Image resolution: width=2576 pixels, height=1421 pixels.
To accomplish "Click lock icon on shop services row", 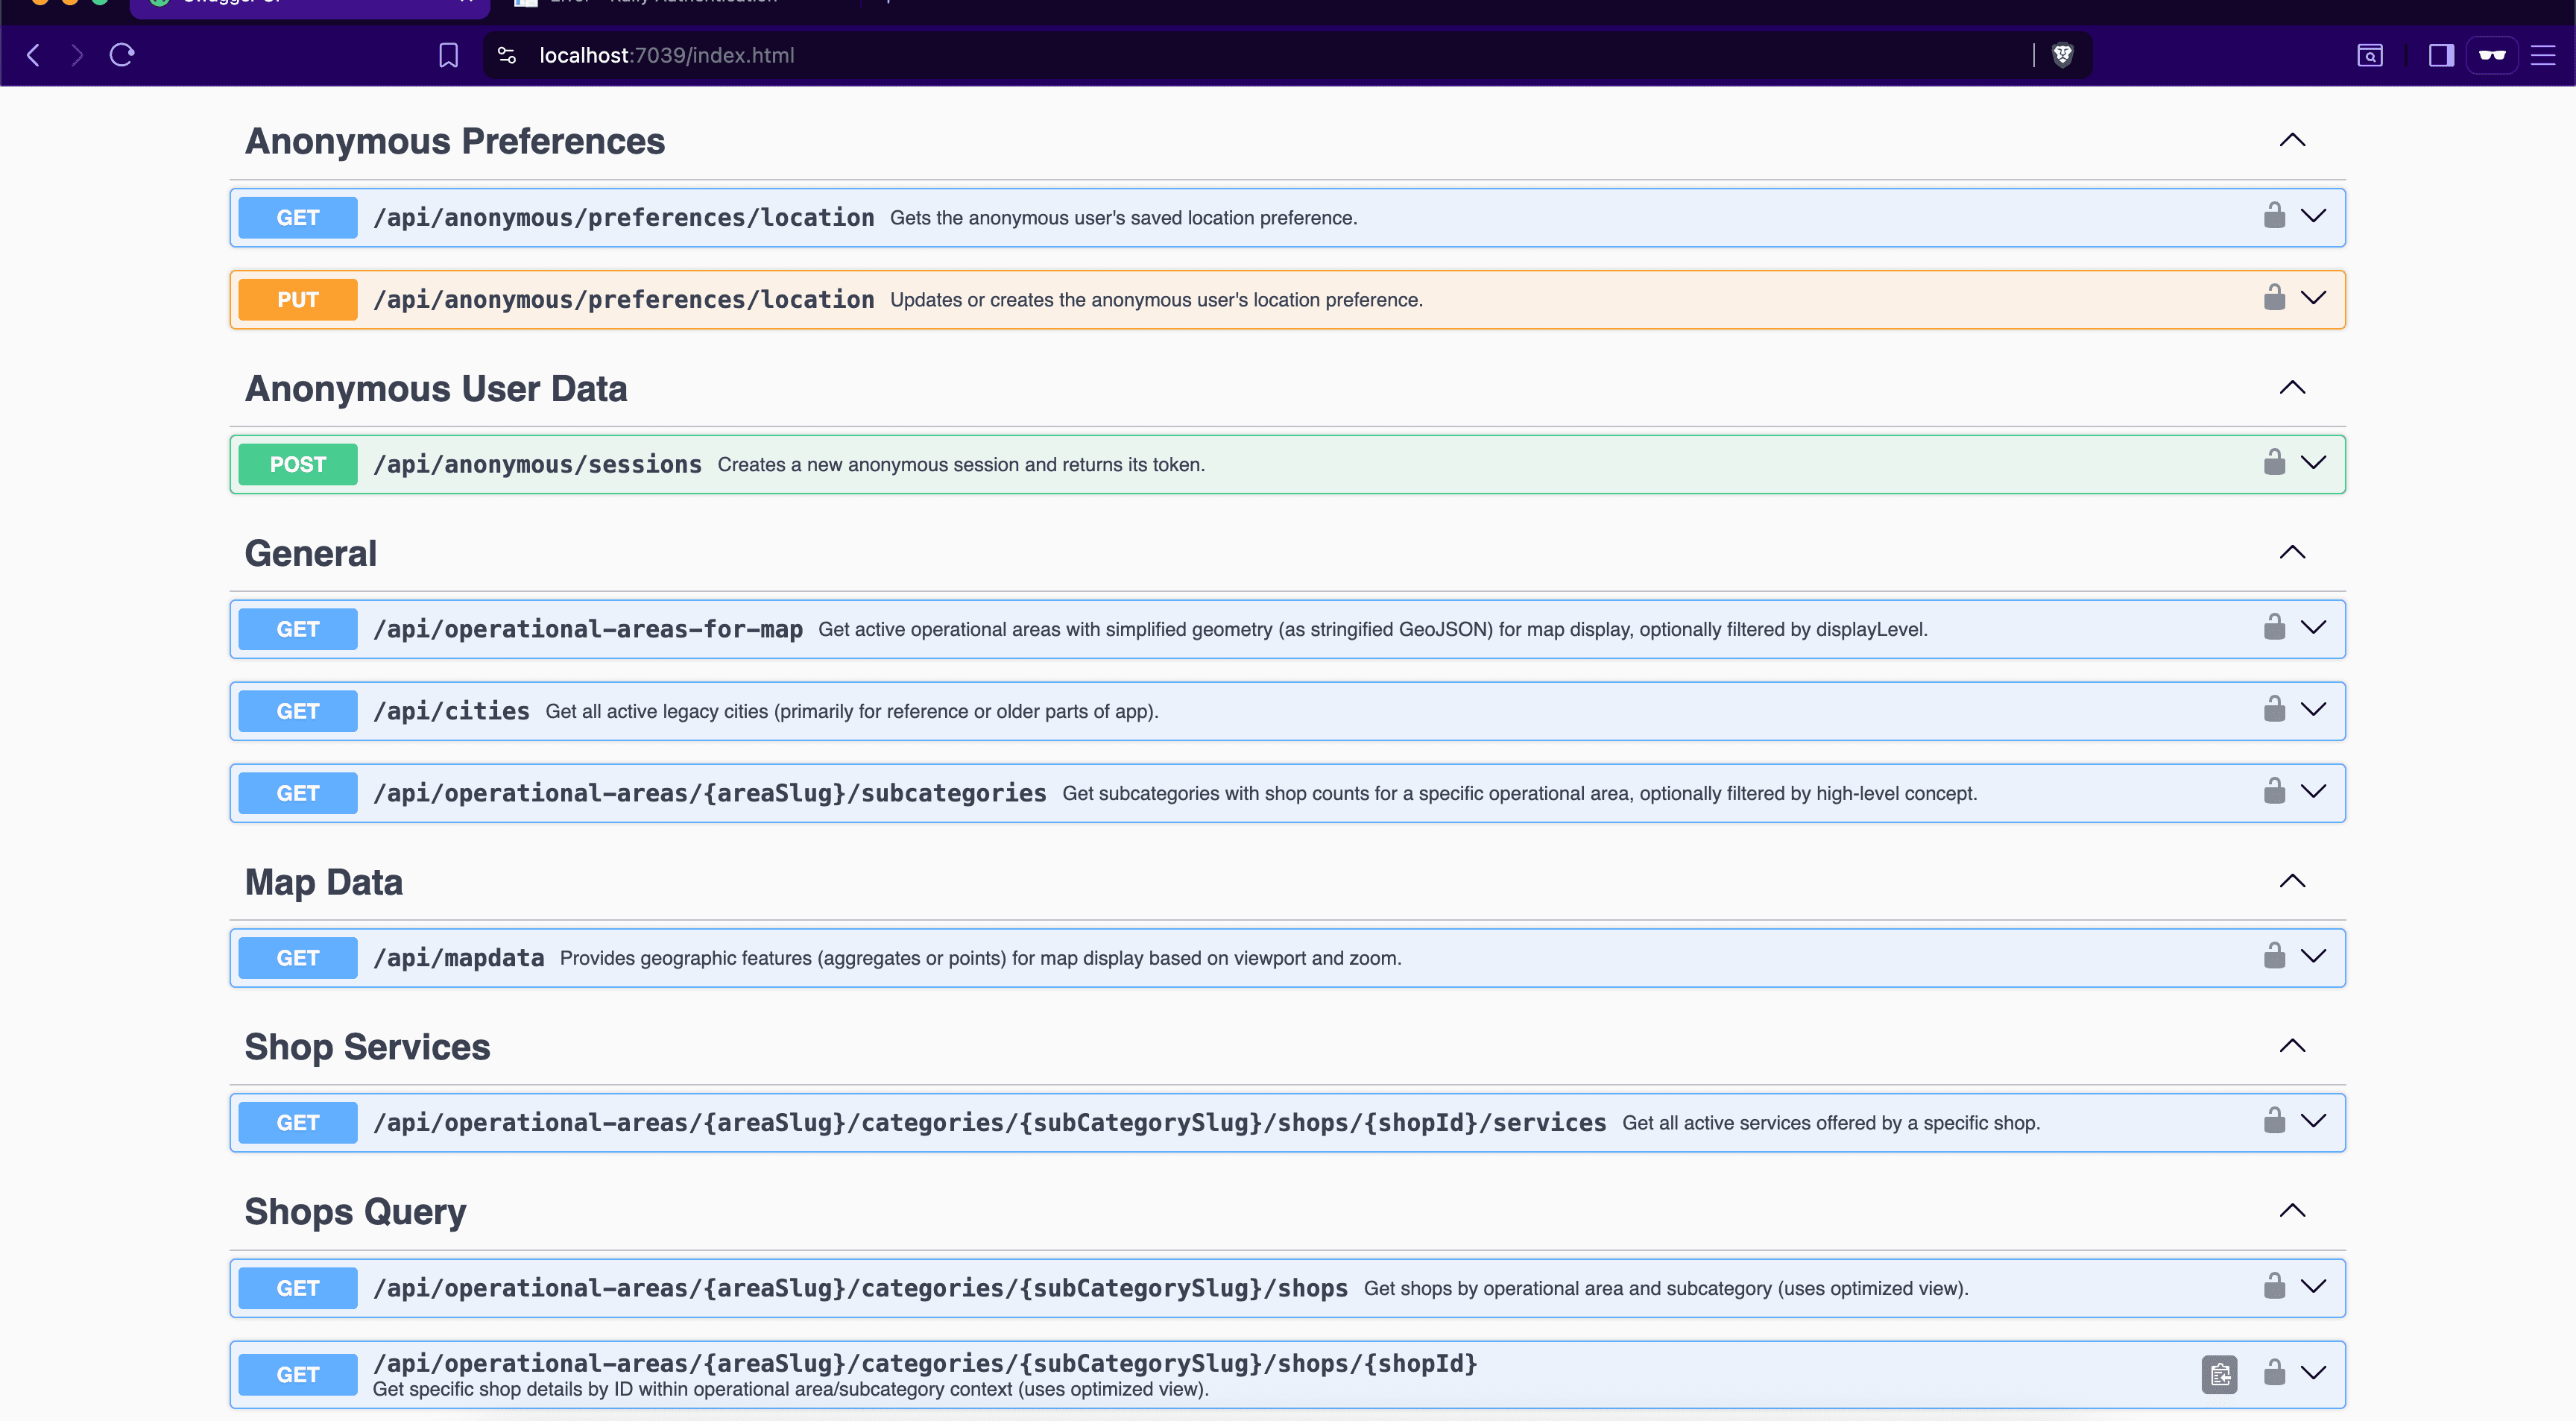I will click(2274, 1121).
